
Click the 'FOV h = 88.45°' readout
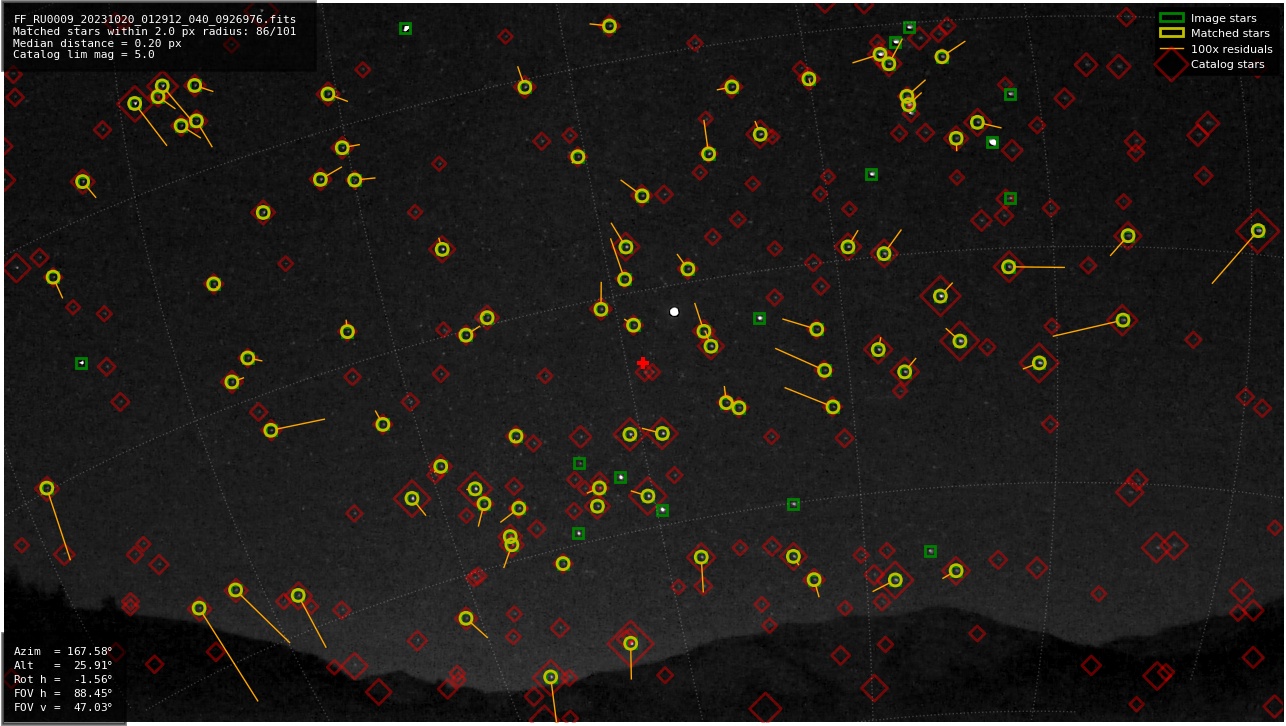click(x=63, y=694)
